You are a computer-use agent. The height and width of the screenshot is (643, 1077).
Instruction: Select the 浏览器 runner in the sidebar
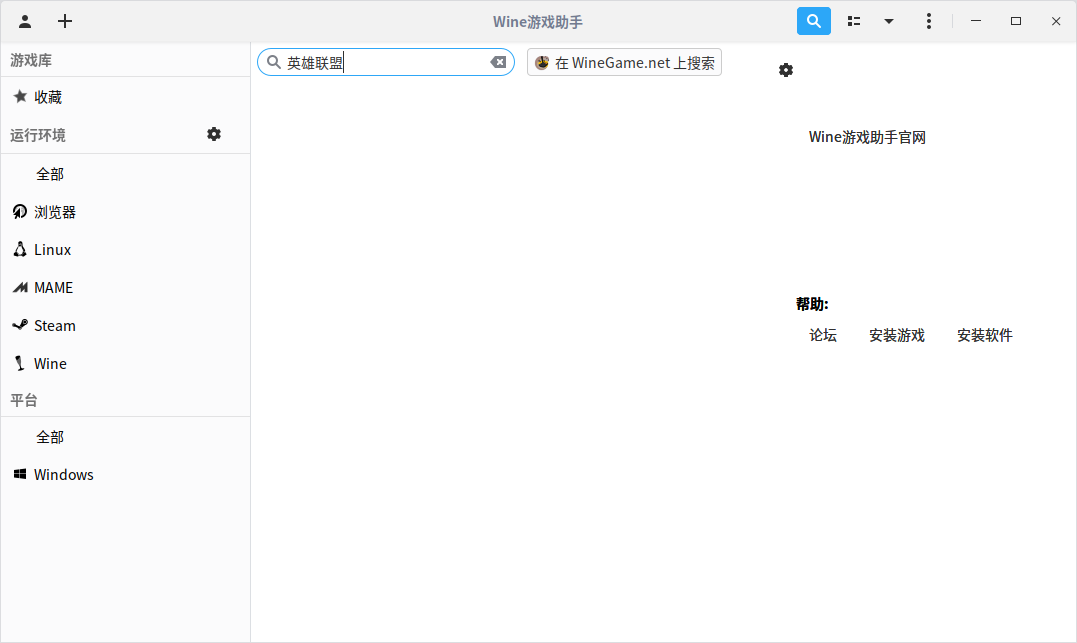point(125,212)
